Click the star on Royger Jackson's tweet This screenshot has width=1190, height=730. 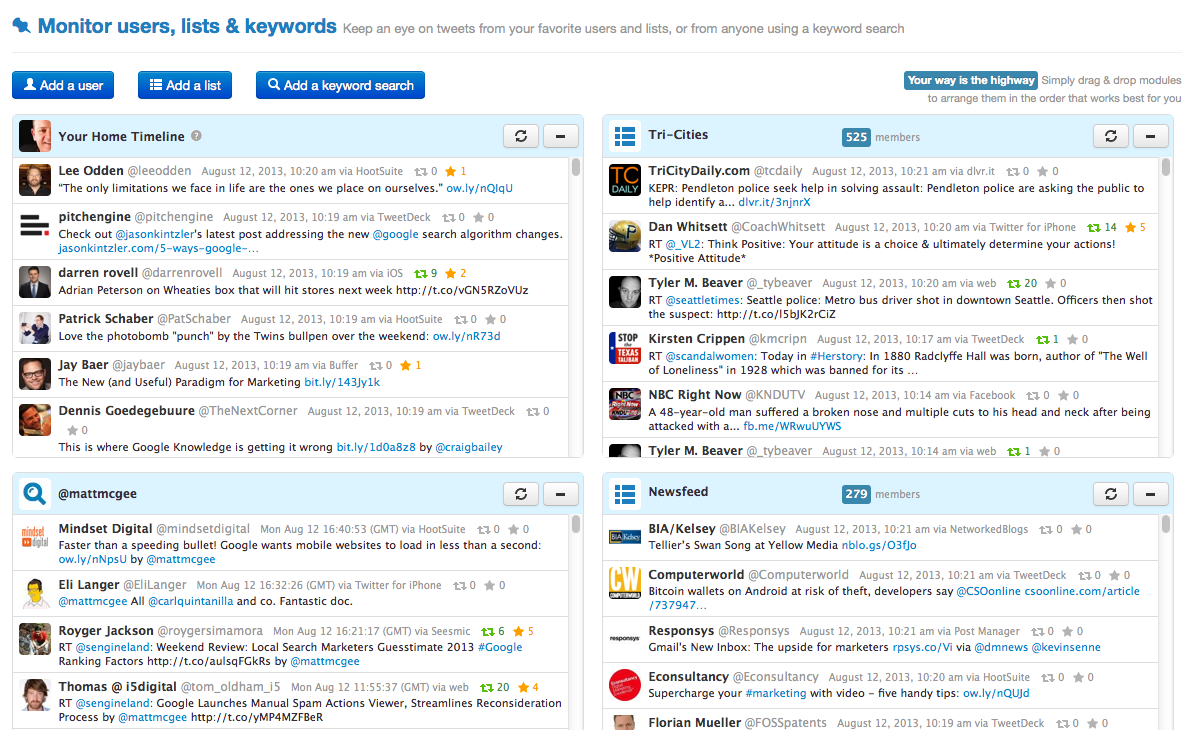point(519,631)
